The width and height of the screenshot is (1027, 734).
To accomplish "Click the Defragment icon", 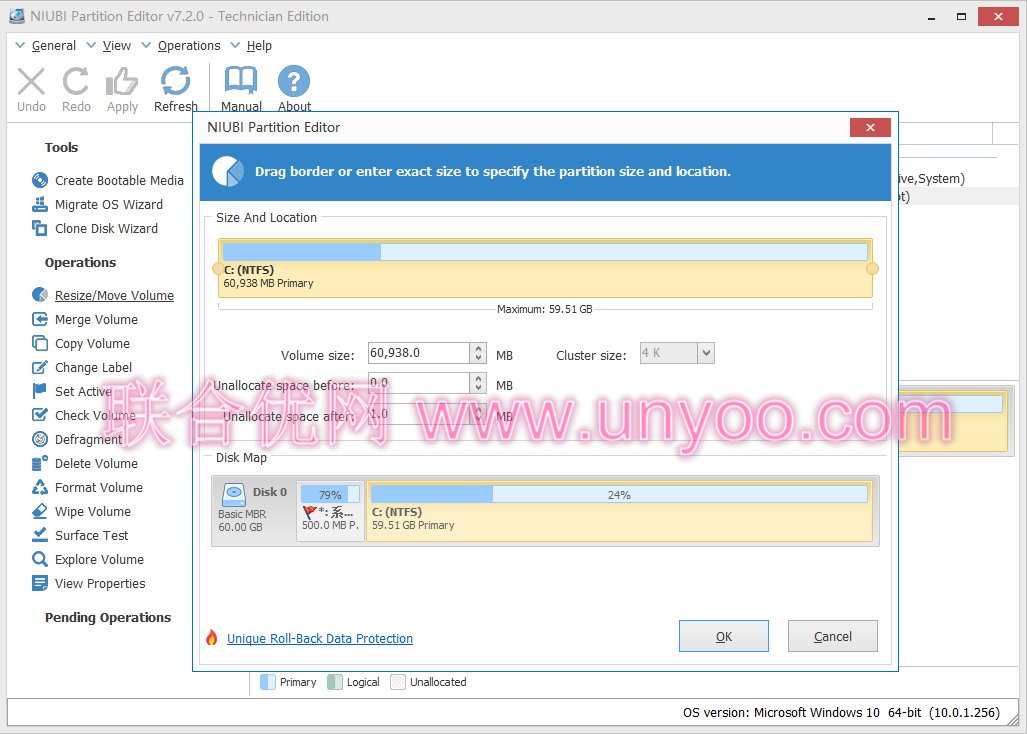I will pos(40,439).
